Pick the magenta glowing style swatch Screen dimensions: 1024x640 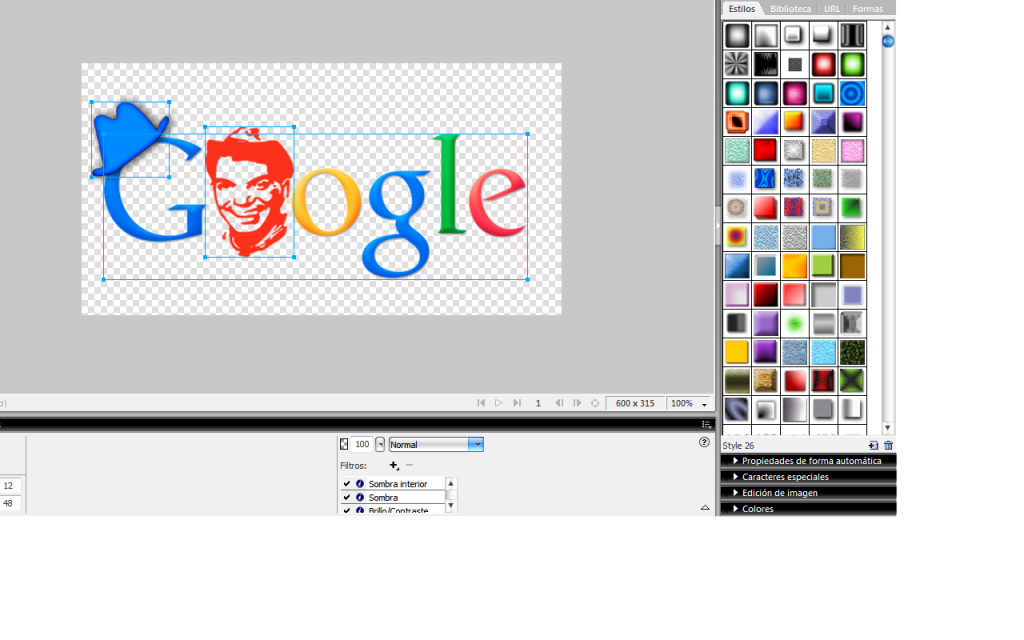coord(794,93)
